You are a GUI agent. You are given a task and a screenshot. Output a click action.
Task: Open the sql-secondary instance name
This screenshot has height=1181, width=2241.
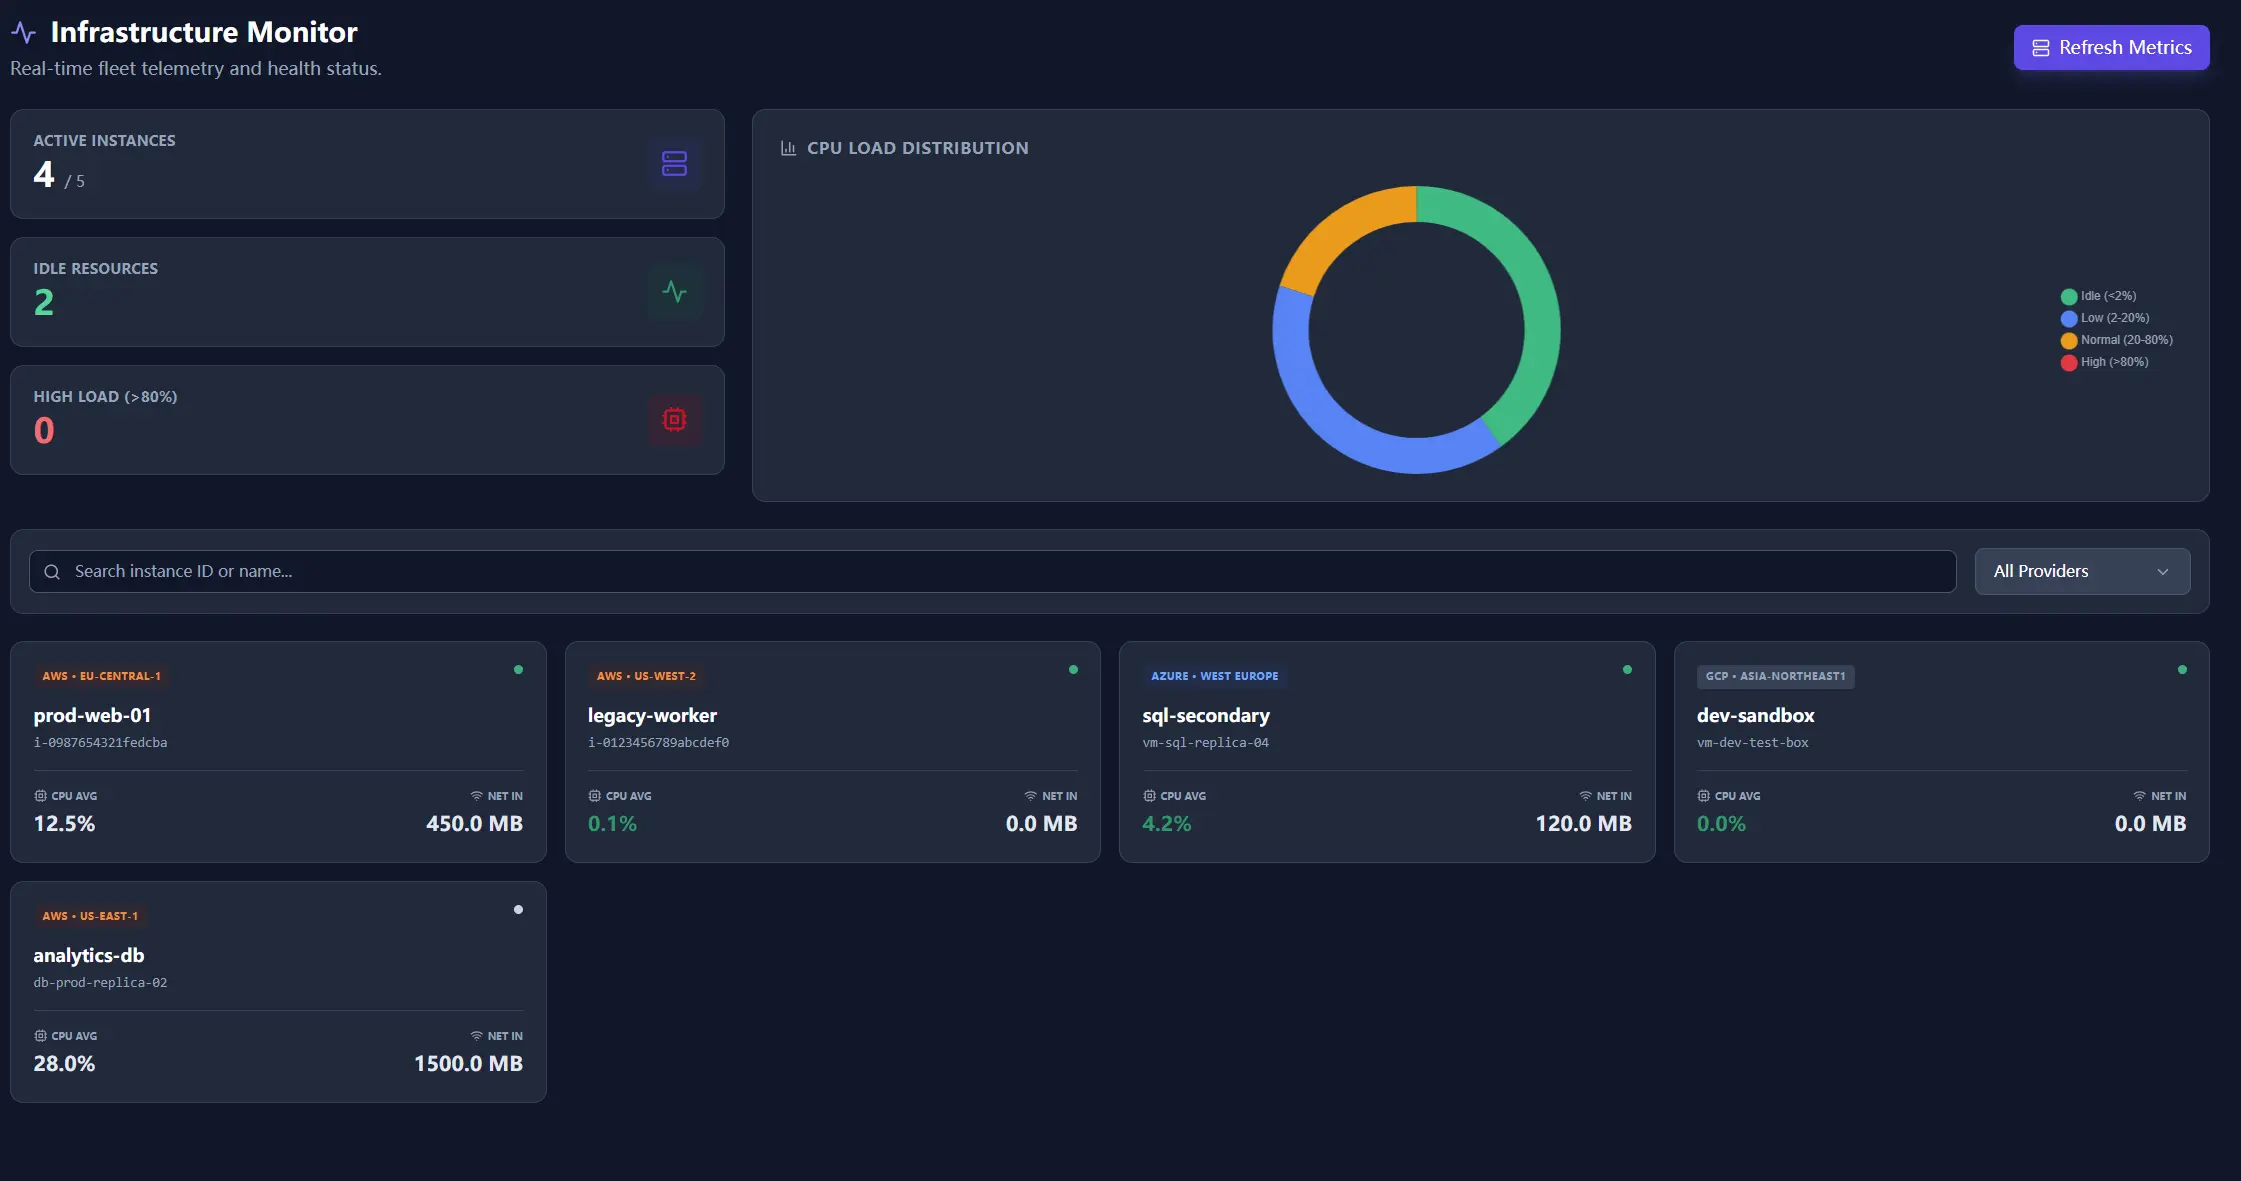[1206, 715]
